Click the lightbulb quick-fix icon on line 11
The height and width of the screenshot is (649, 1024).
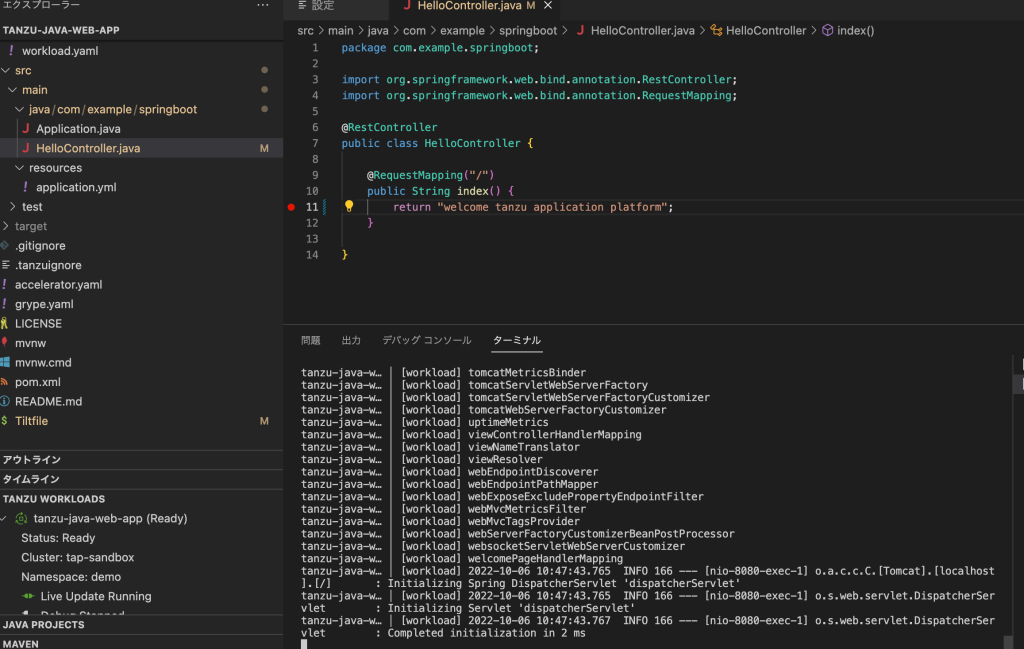click(349, 207)
